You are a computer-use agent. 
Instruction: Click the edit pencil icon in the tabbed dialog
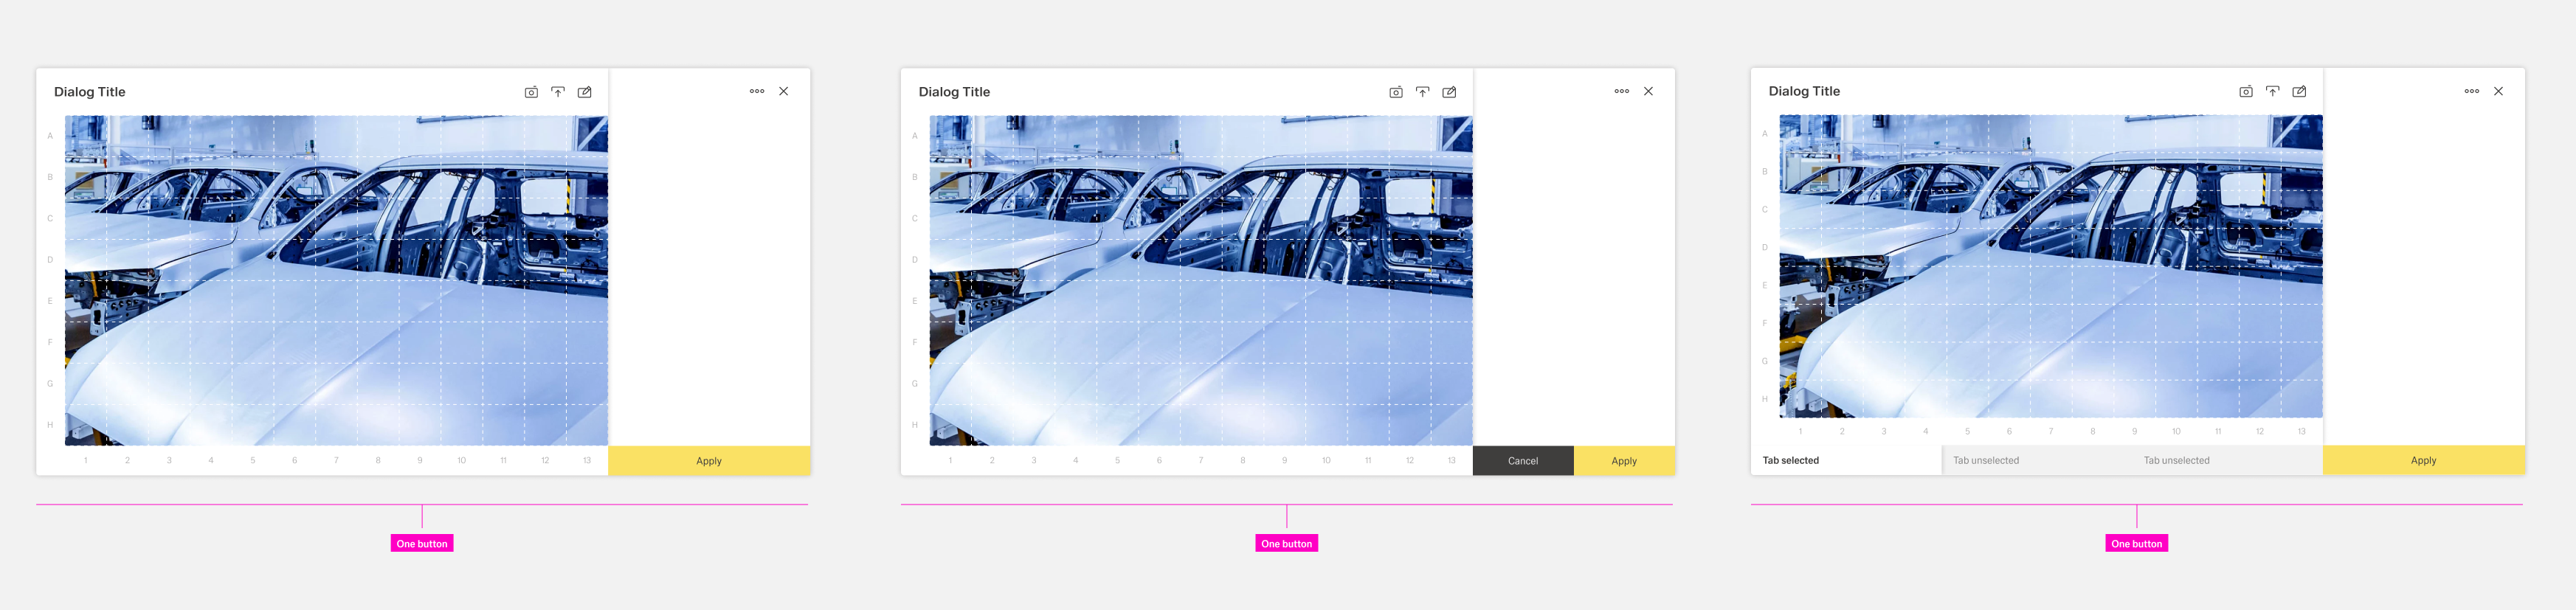coord(2299,91)
